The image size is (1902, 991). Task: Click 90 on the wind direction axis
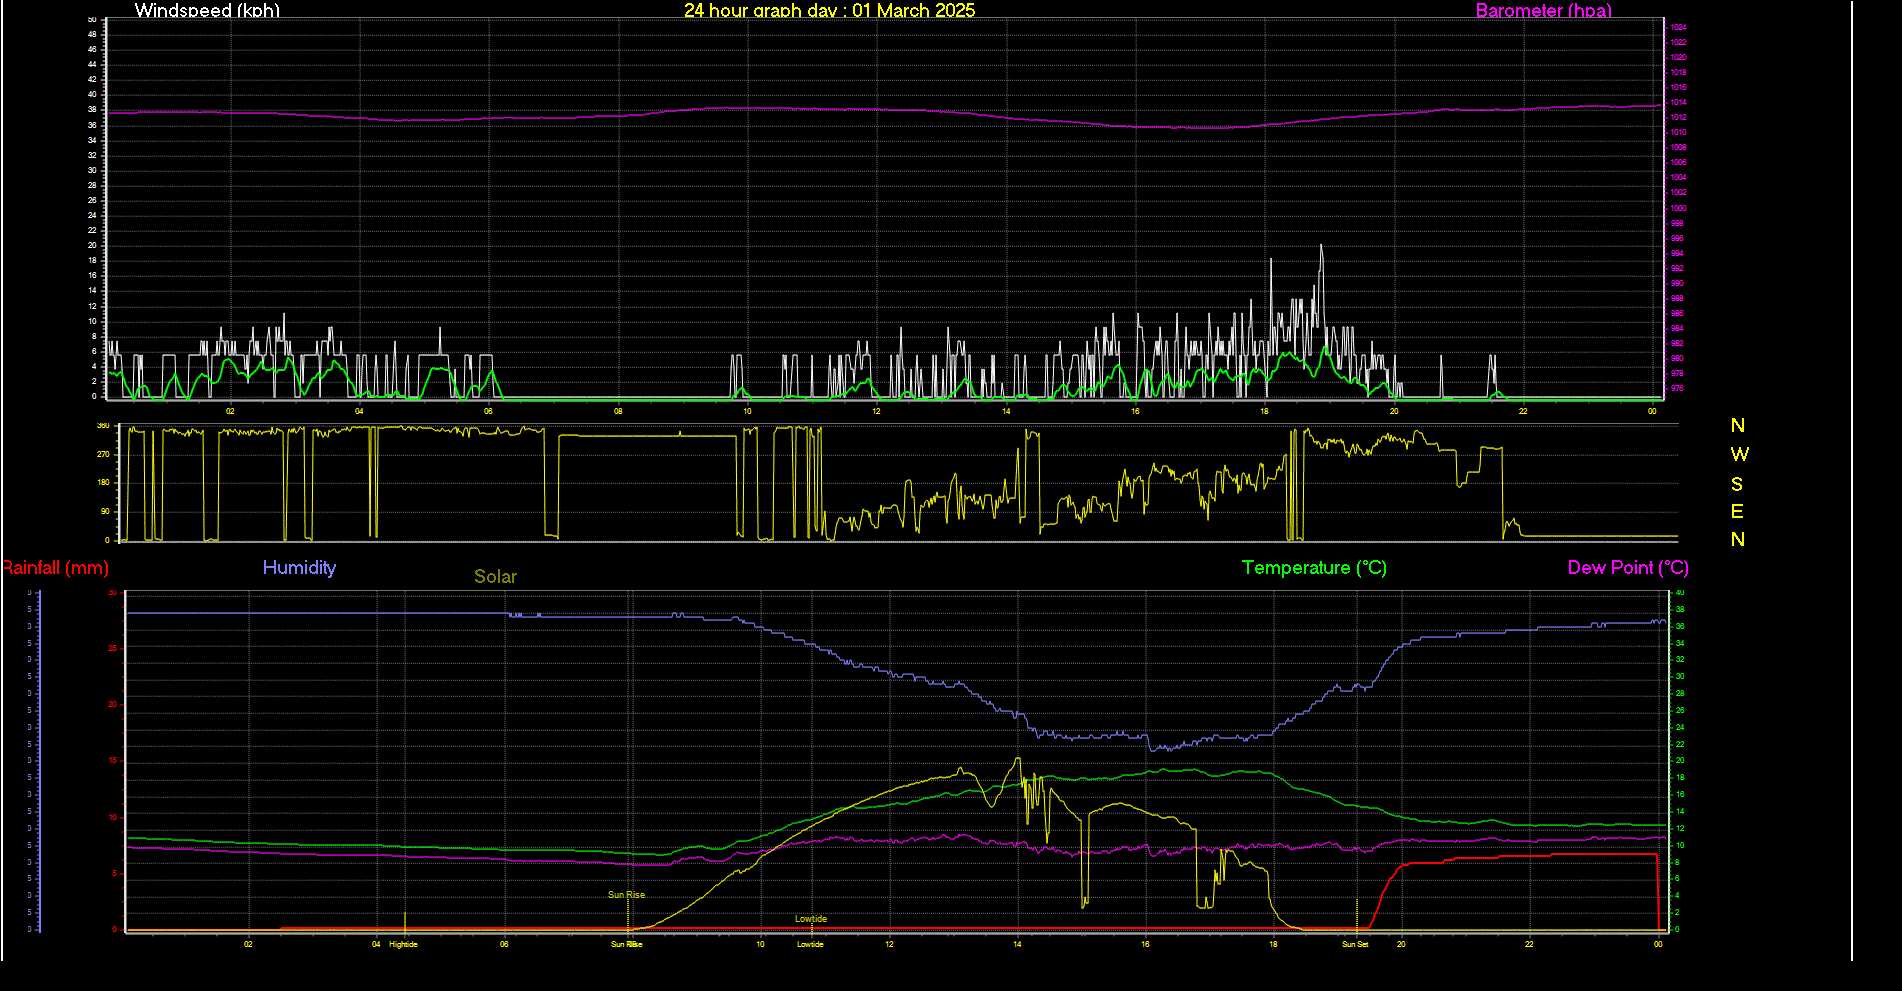(105, 511)
